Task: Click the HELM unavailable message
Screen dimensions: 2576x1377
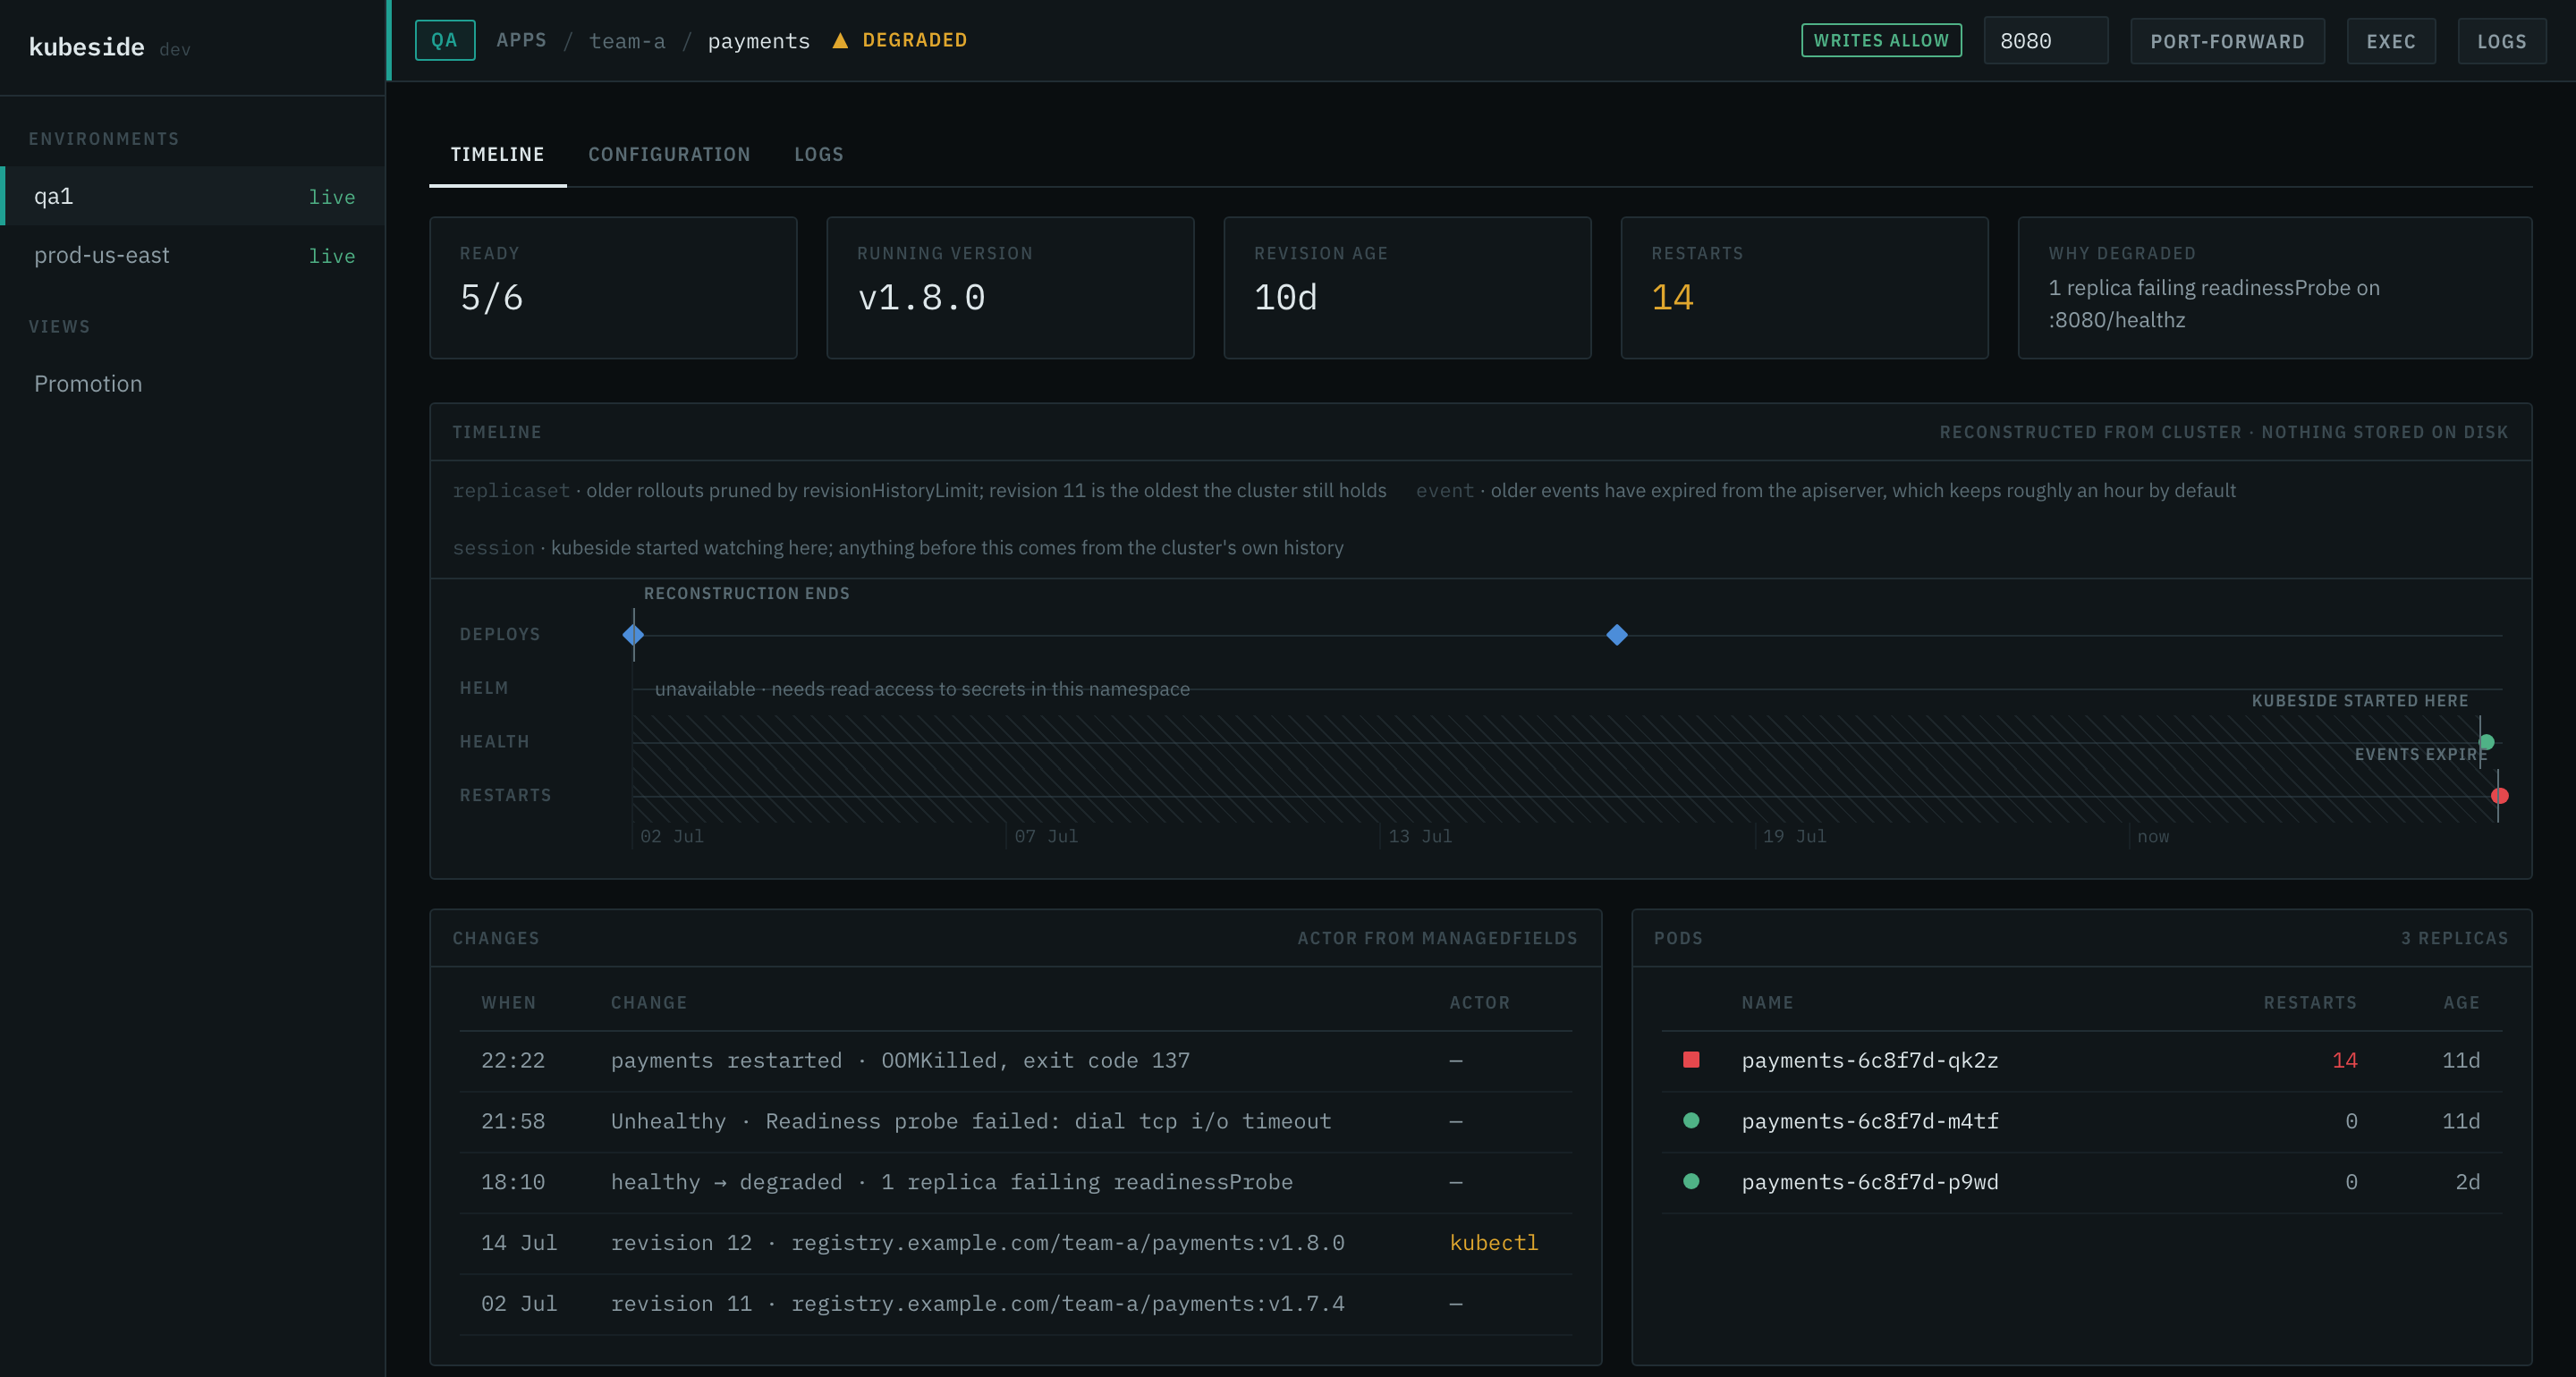Action: click(922, 689)
